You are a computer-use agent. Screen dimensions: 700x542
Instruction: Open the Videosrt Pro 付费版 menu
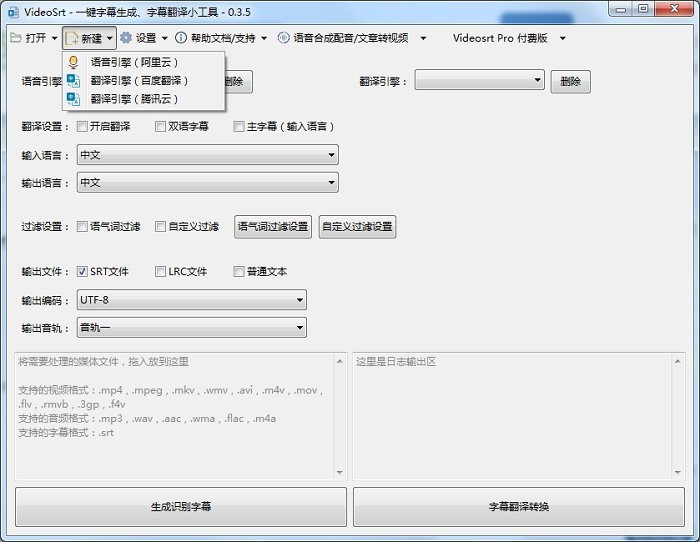pyautogui.click(x=508, y=38)
